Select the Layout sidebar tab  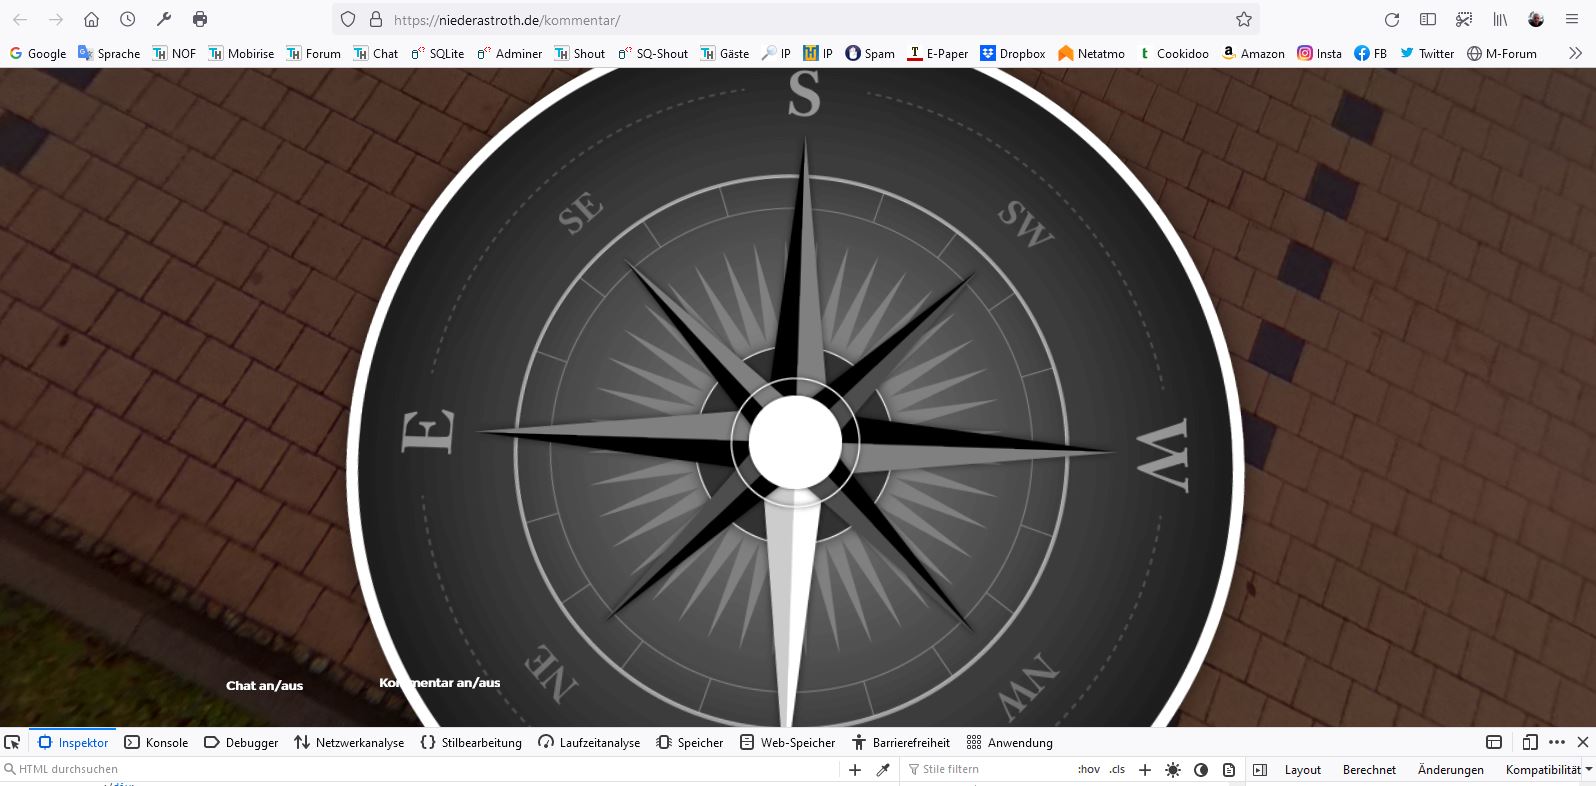pyautogui.click(x=1302, y=769)
